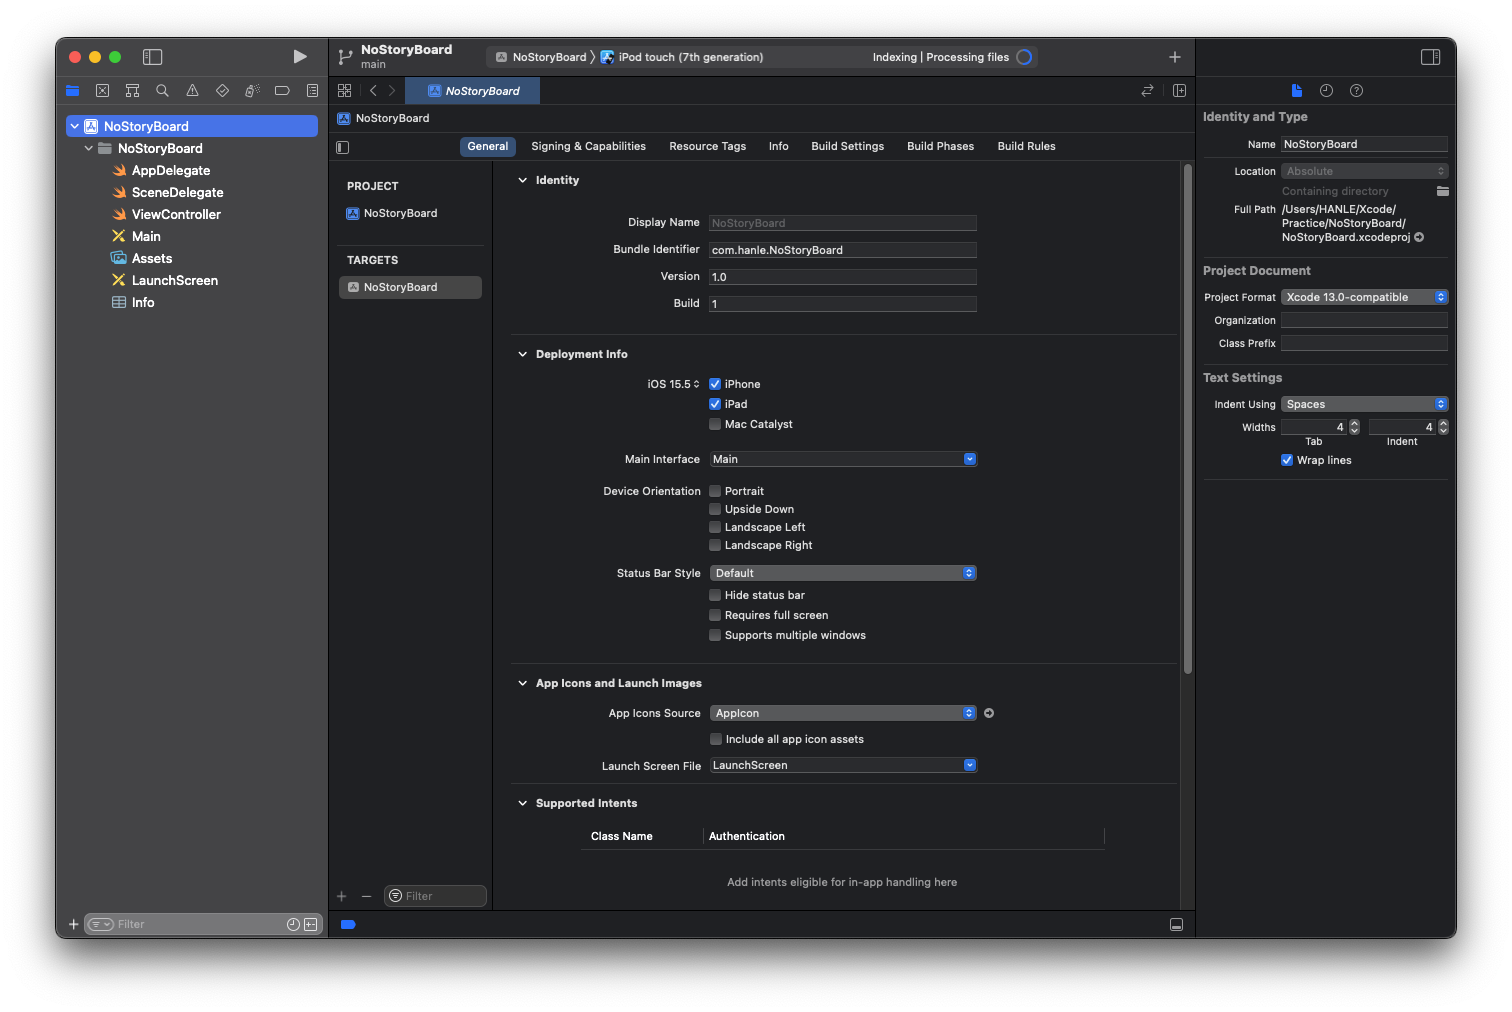Show the Quick Help inspector
This screenshot has width=1512, height=1012.
click(x=1356, y=91)
